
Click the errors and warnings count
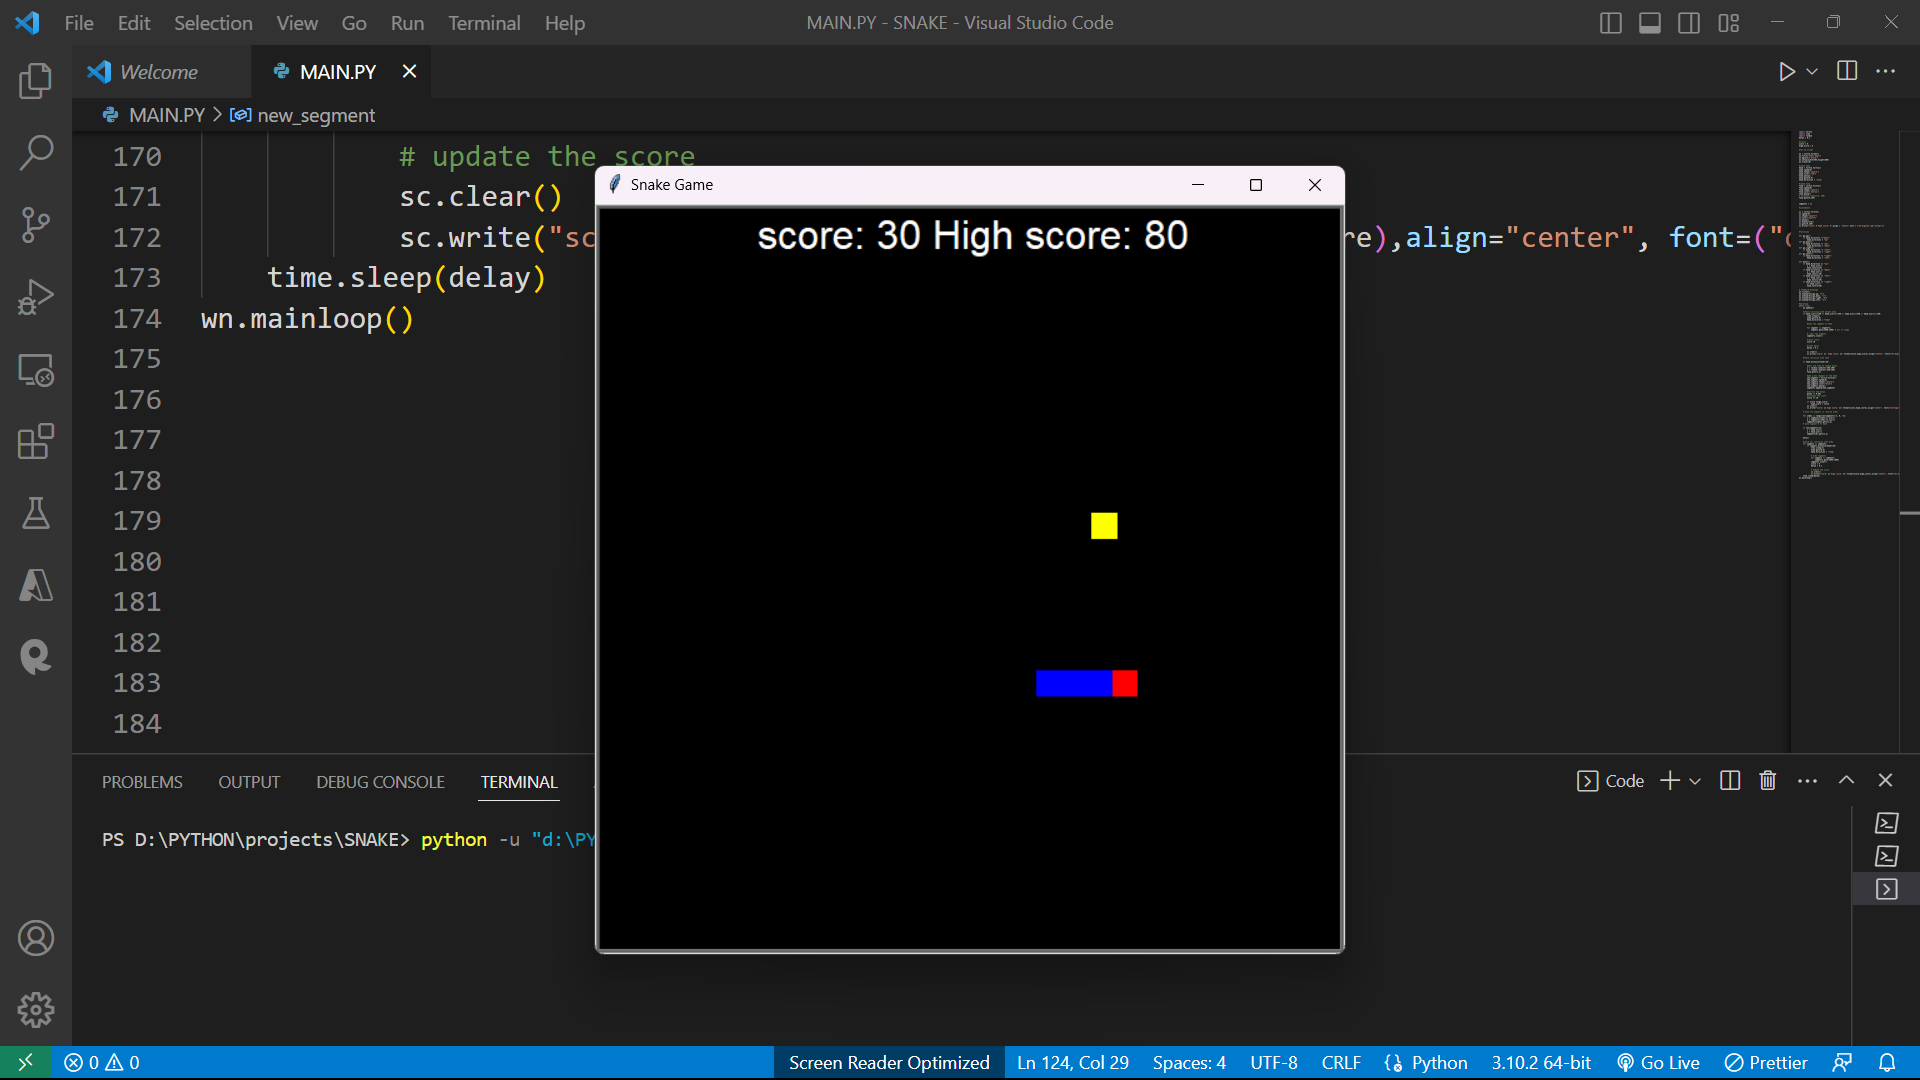[x=102, y=1062]
